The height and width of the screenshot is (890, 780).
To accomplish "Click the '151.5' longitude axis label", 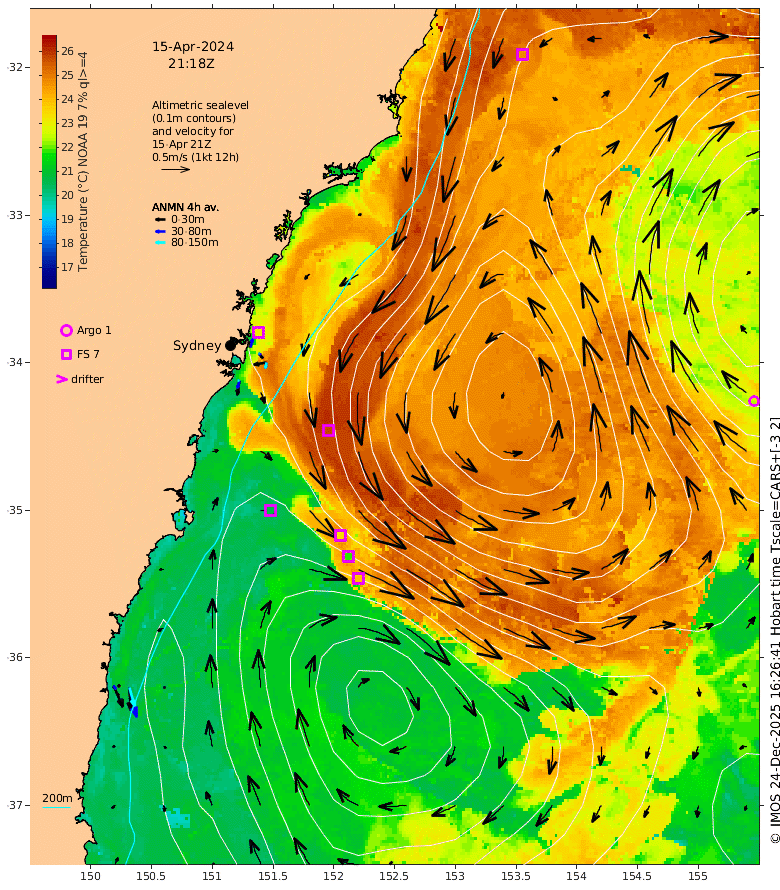I will coord(273,876).
